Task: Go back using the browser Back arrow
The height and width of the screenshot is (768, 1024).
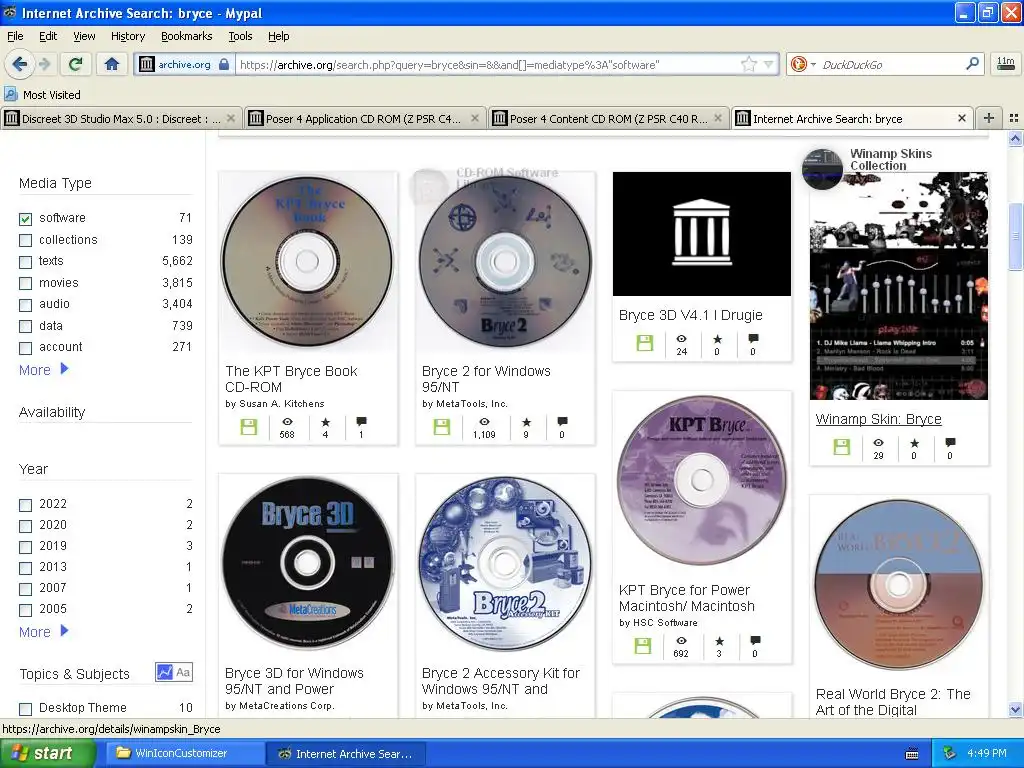Action: click(x=18, y=64)
